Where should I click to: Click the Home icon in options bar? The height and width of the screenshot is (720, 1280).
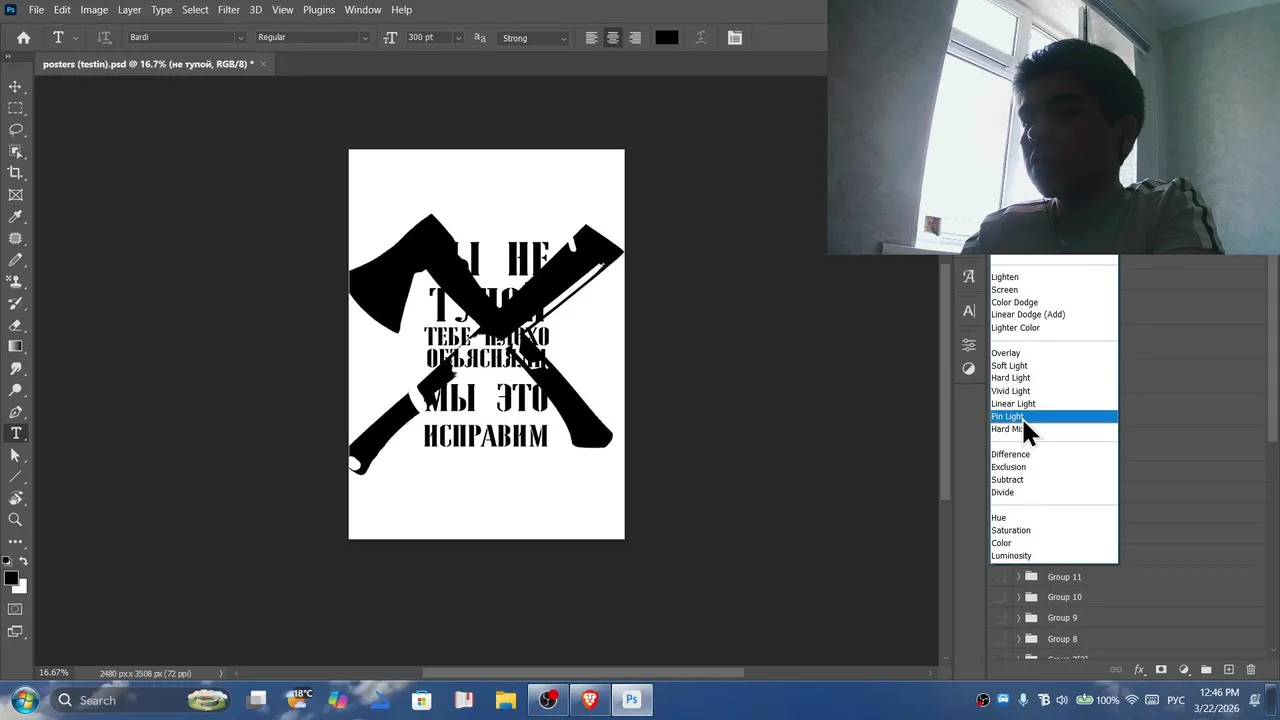click(23, 38)
